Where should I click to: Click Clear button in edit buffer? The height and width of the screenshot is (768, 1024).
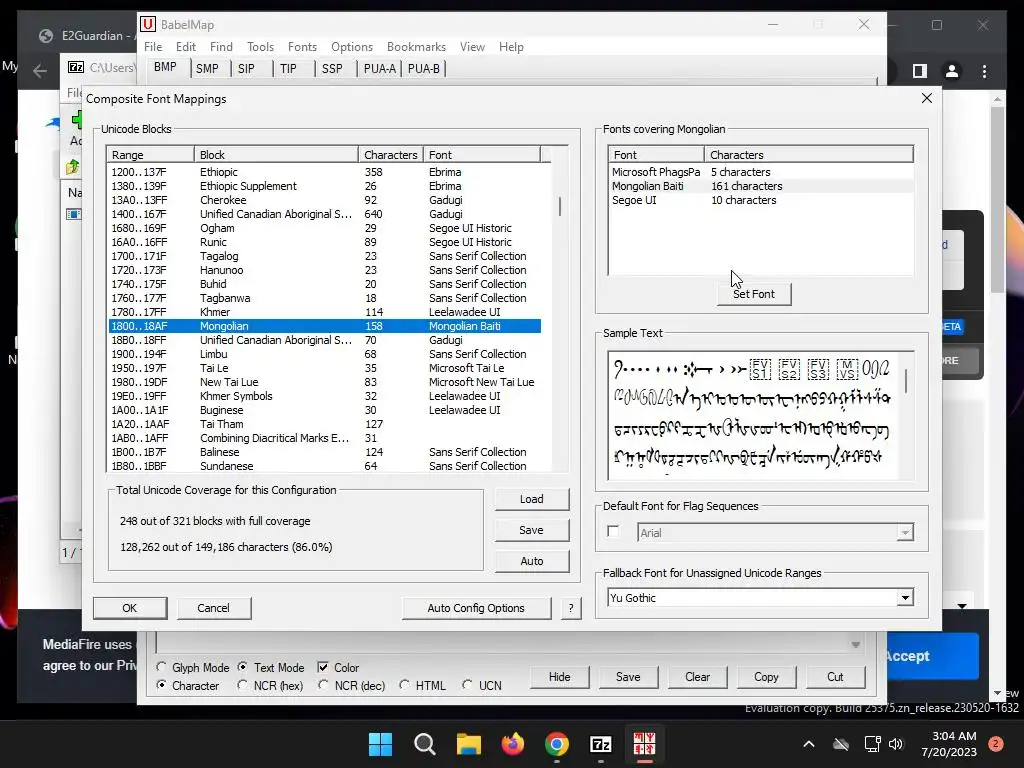(x=697, y=677)
